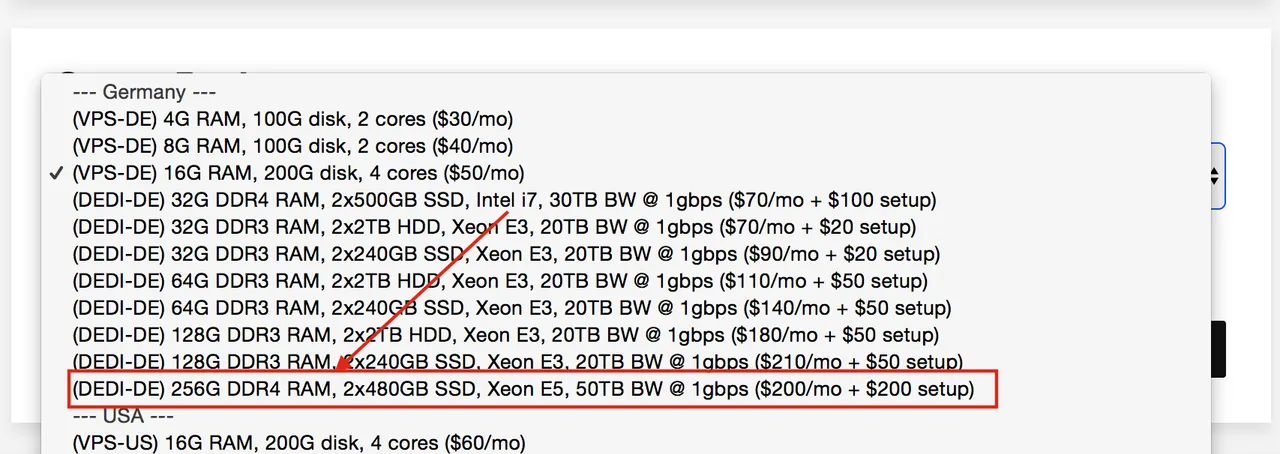Choose VPS-DE 8G RAM $40/mo plan
Image resolution: width=1280 pixels, height=454 pixels.
(x=292, y=146)
